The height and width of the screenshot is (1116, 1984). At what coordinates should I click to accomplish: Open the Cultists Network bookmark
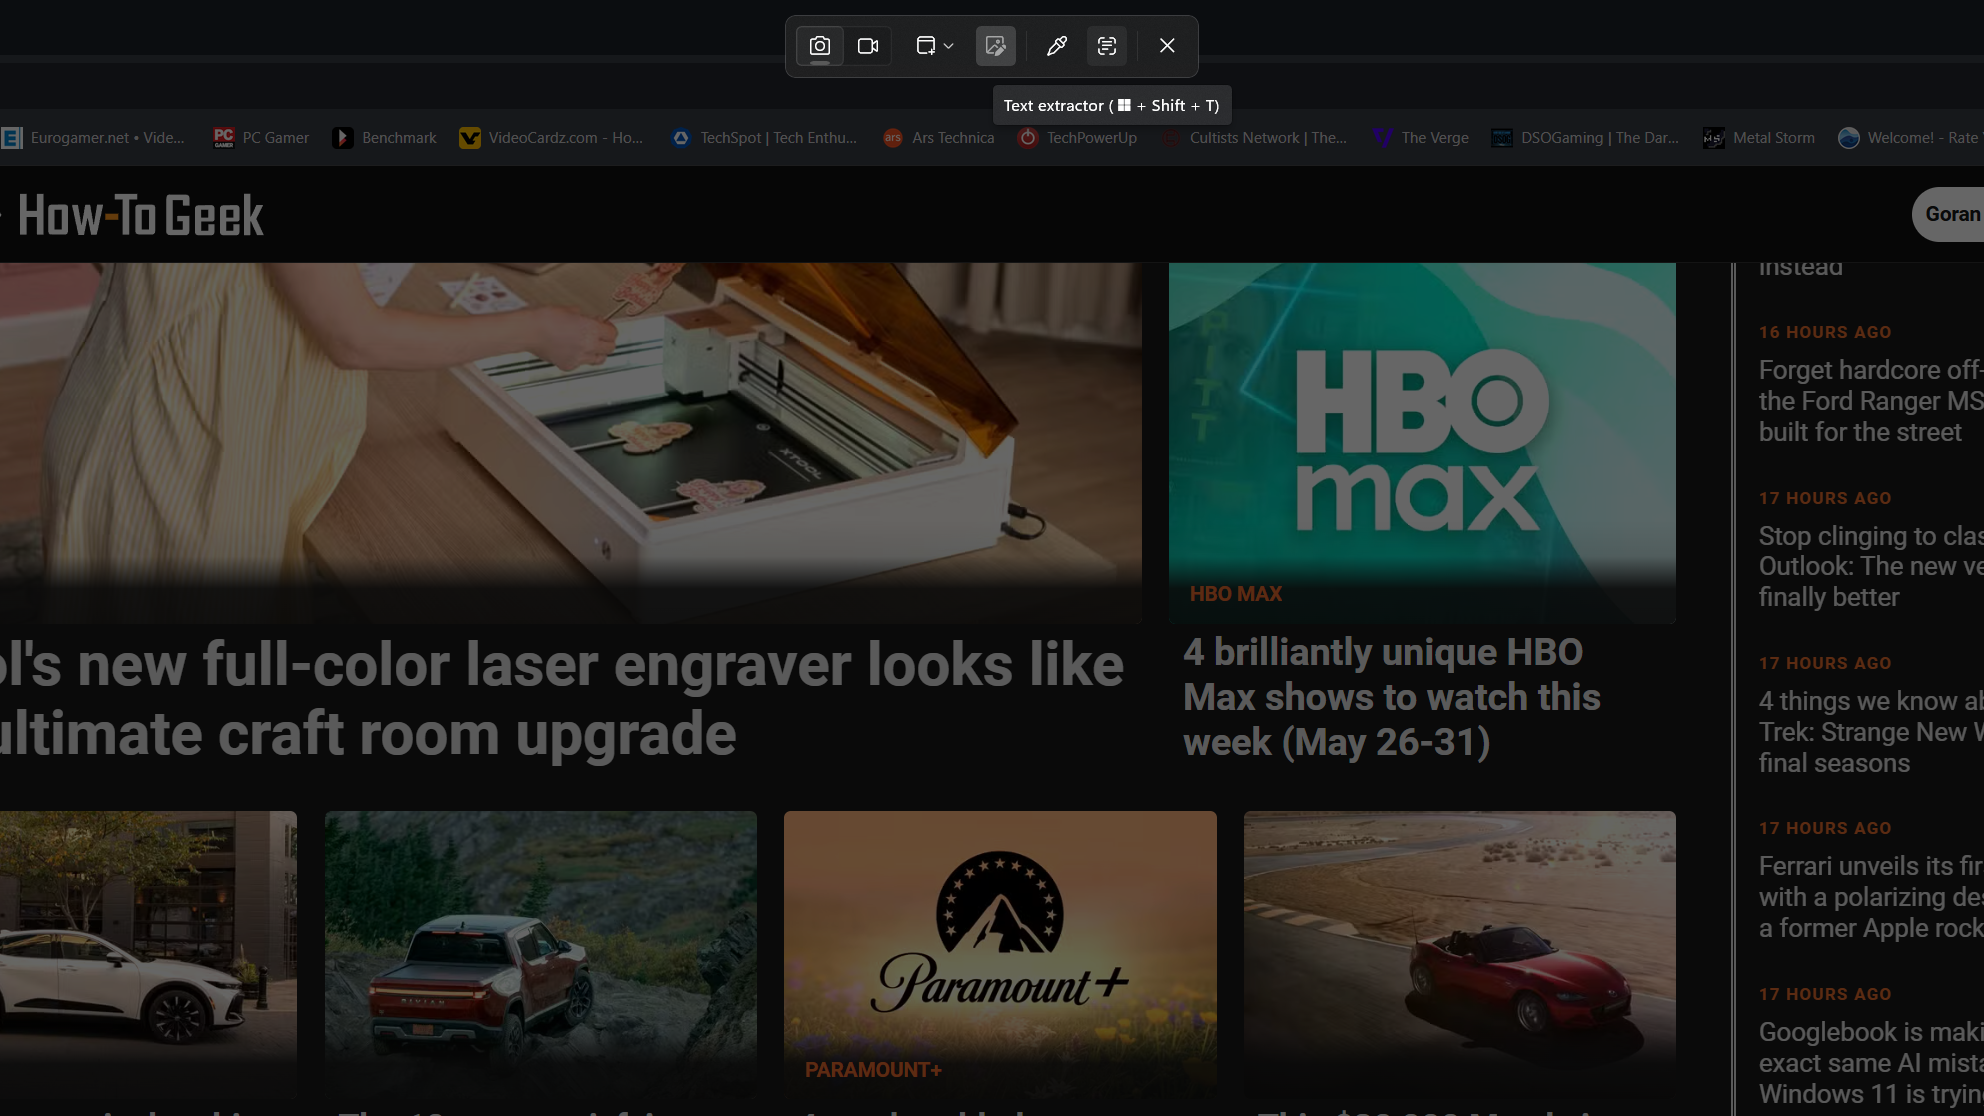[1254, 138]
